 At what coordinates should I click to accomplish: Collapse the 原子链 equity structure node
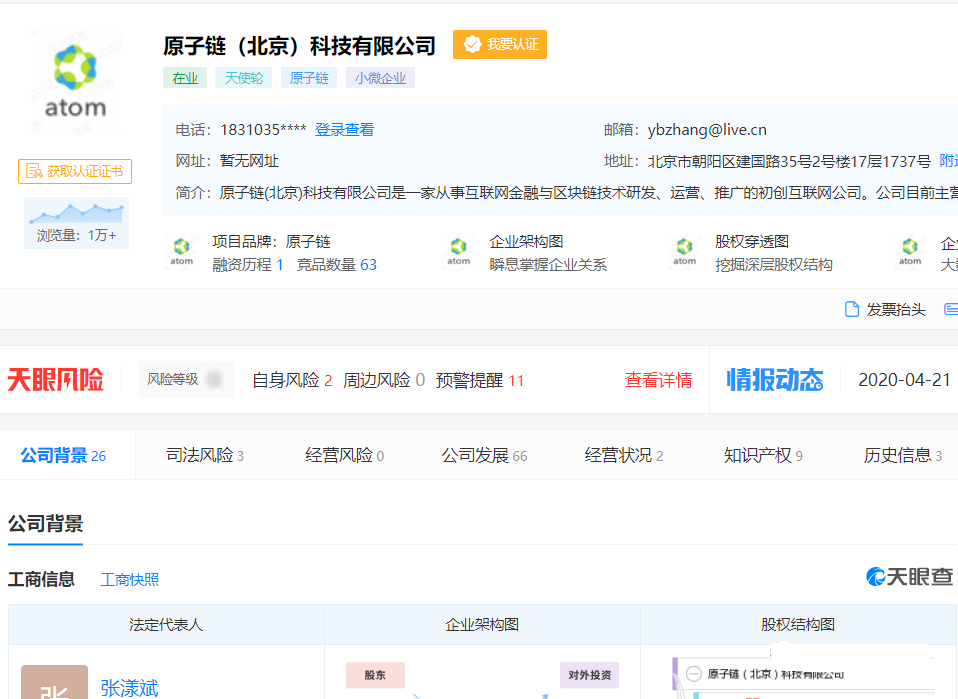[x=694, y=675]
